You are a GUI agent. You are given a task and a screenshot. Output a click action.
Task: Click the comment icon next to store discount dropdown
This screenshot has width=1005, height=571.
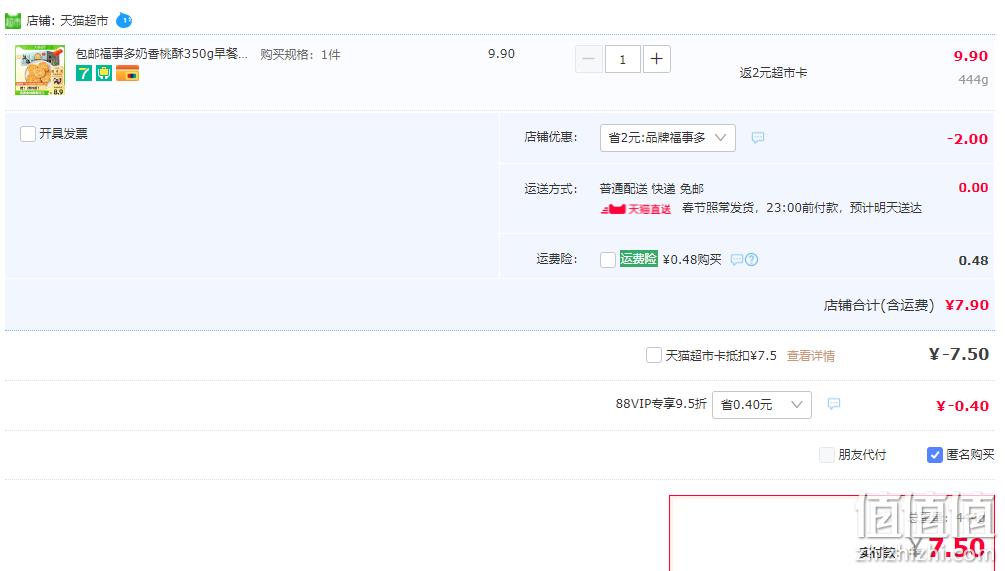pos(758,138)
